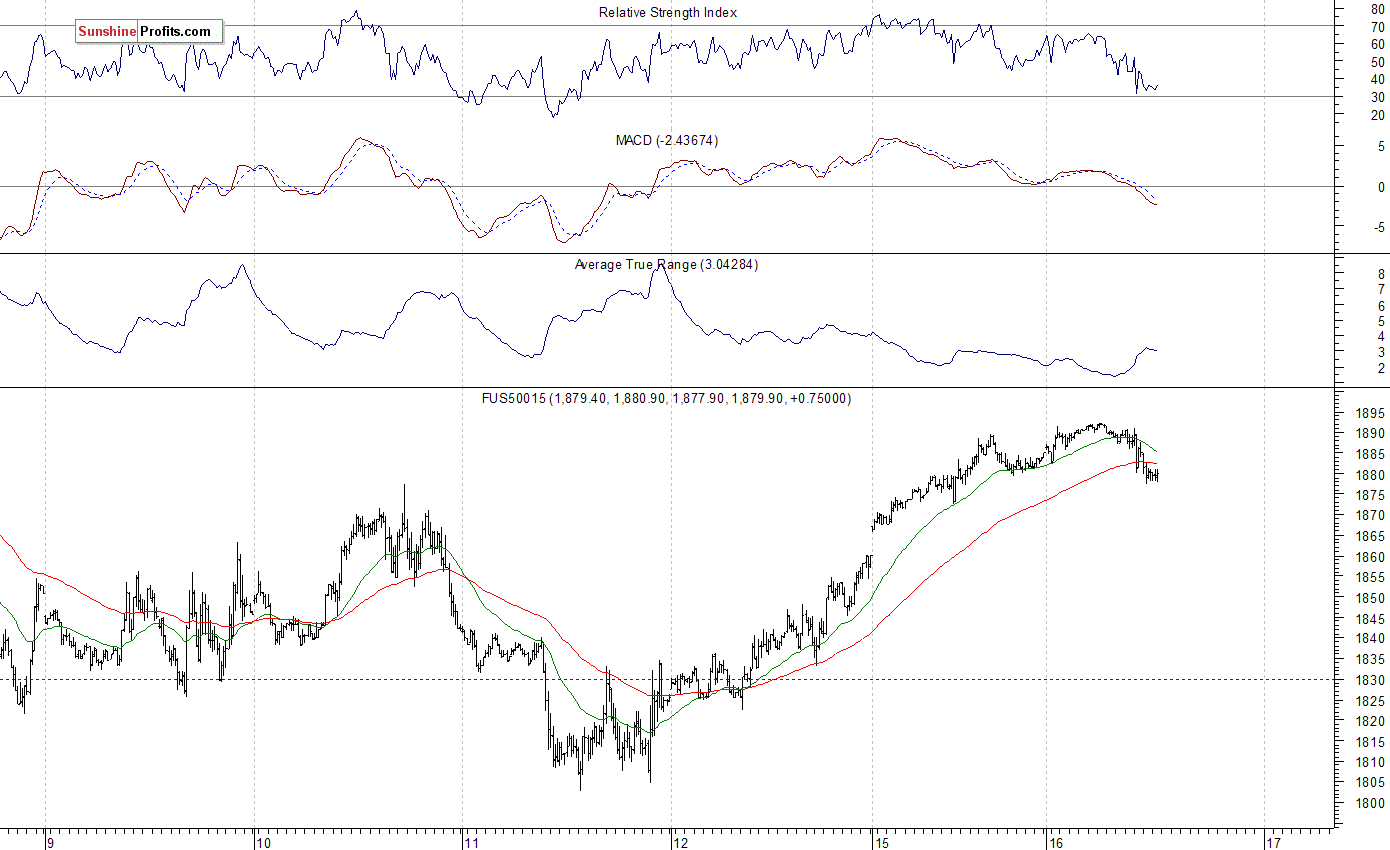Click Average True Range scale value 8
This screenshot has height=850, width=1390.
[x=1381, y=273]
